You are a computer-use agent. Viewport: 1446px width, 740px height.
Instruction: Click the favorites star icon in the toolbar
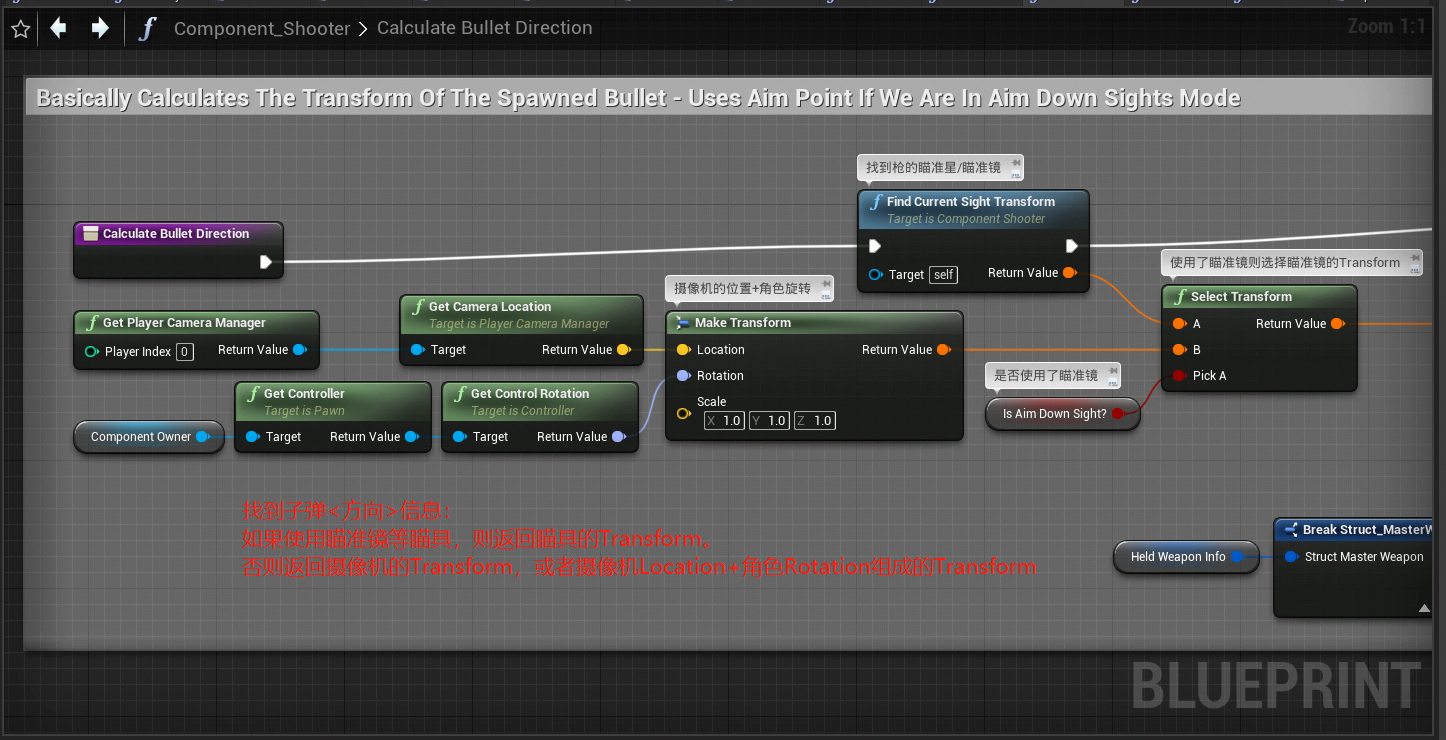coord(20,28)
